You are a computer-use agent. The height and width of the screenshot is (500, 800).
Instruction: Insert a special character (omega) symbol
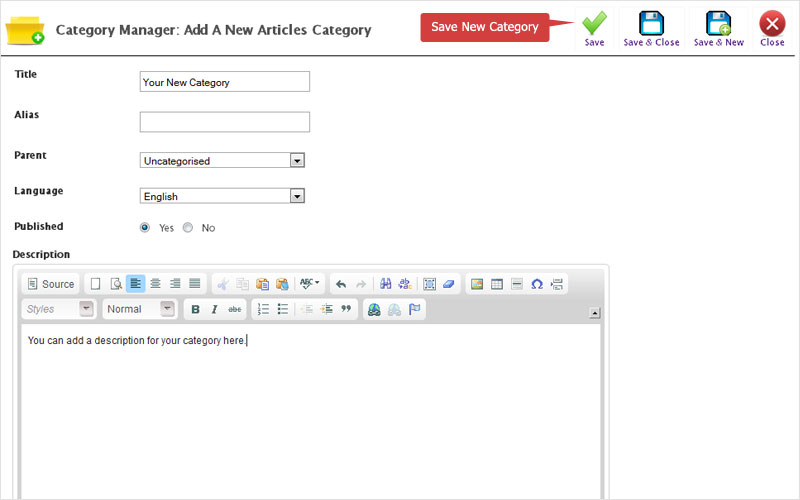pyautogui.click(x=537, y=284)
